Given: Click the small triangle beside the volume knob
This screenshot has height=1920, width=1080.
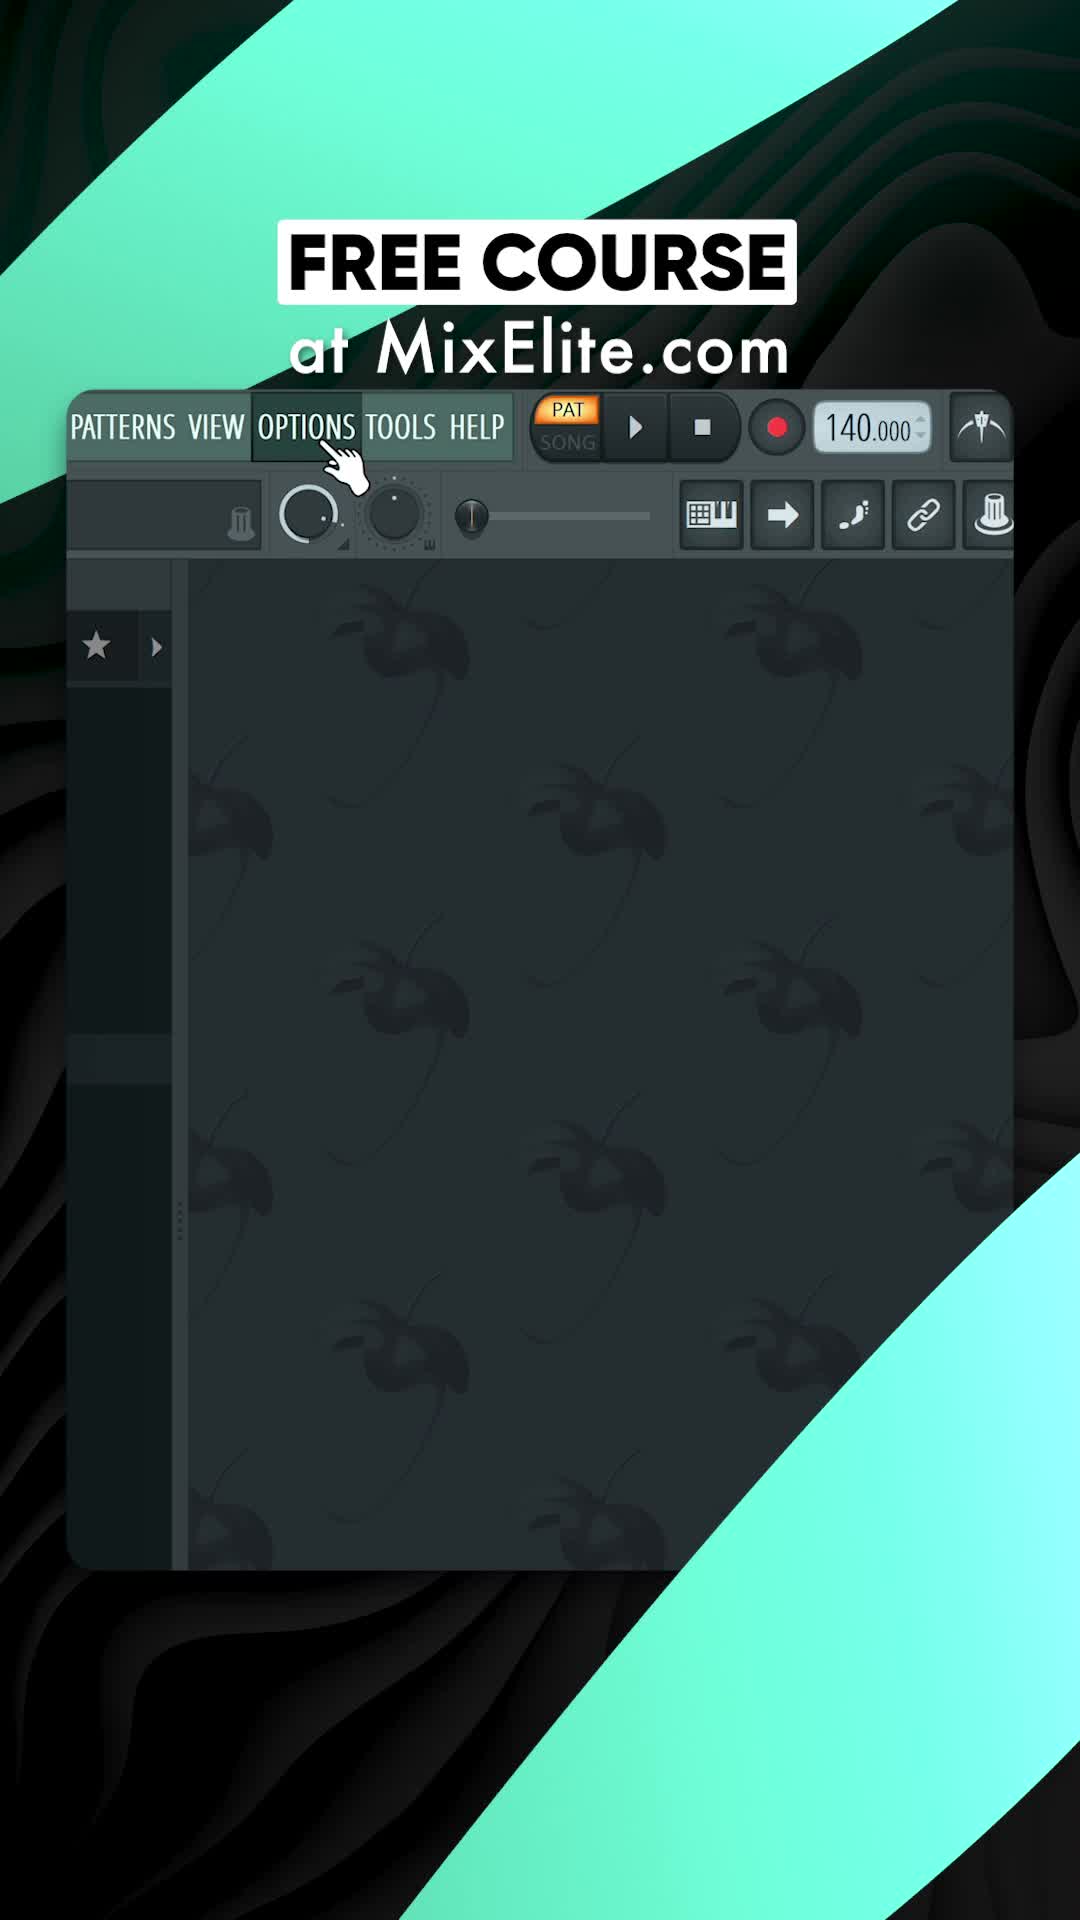Looking at the screenshot, I should (343, 545).
